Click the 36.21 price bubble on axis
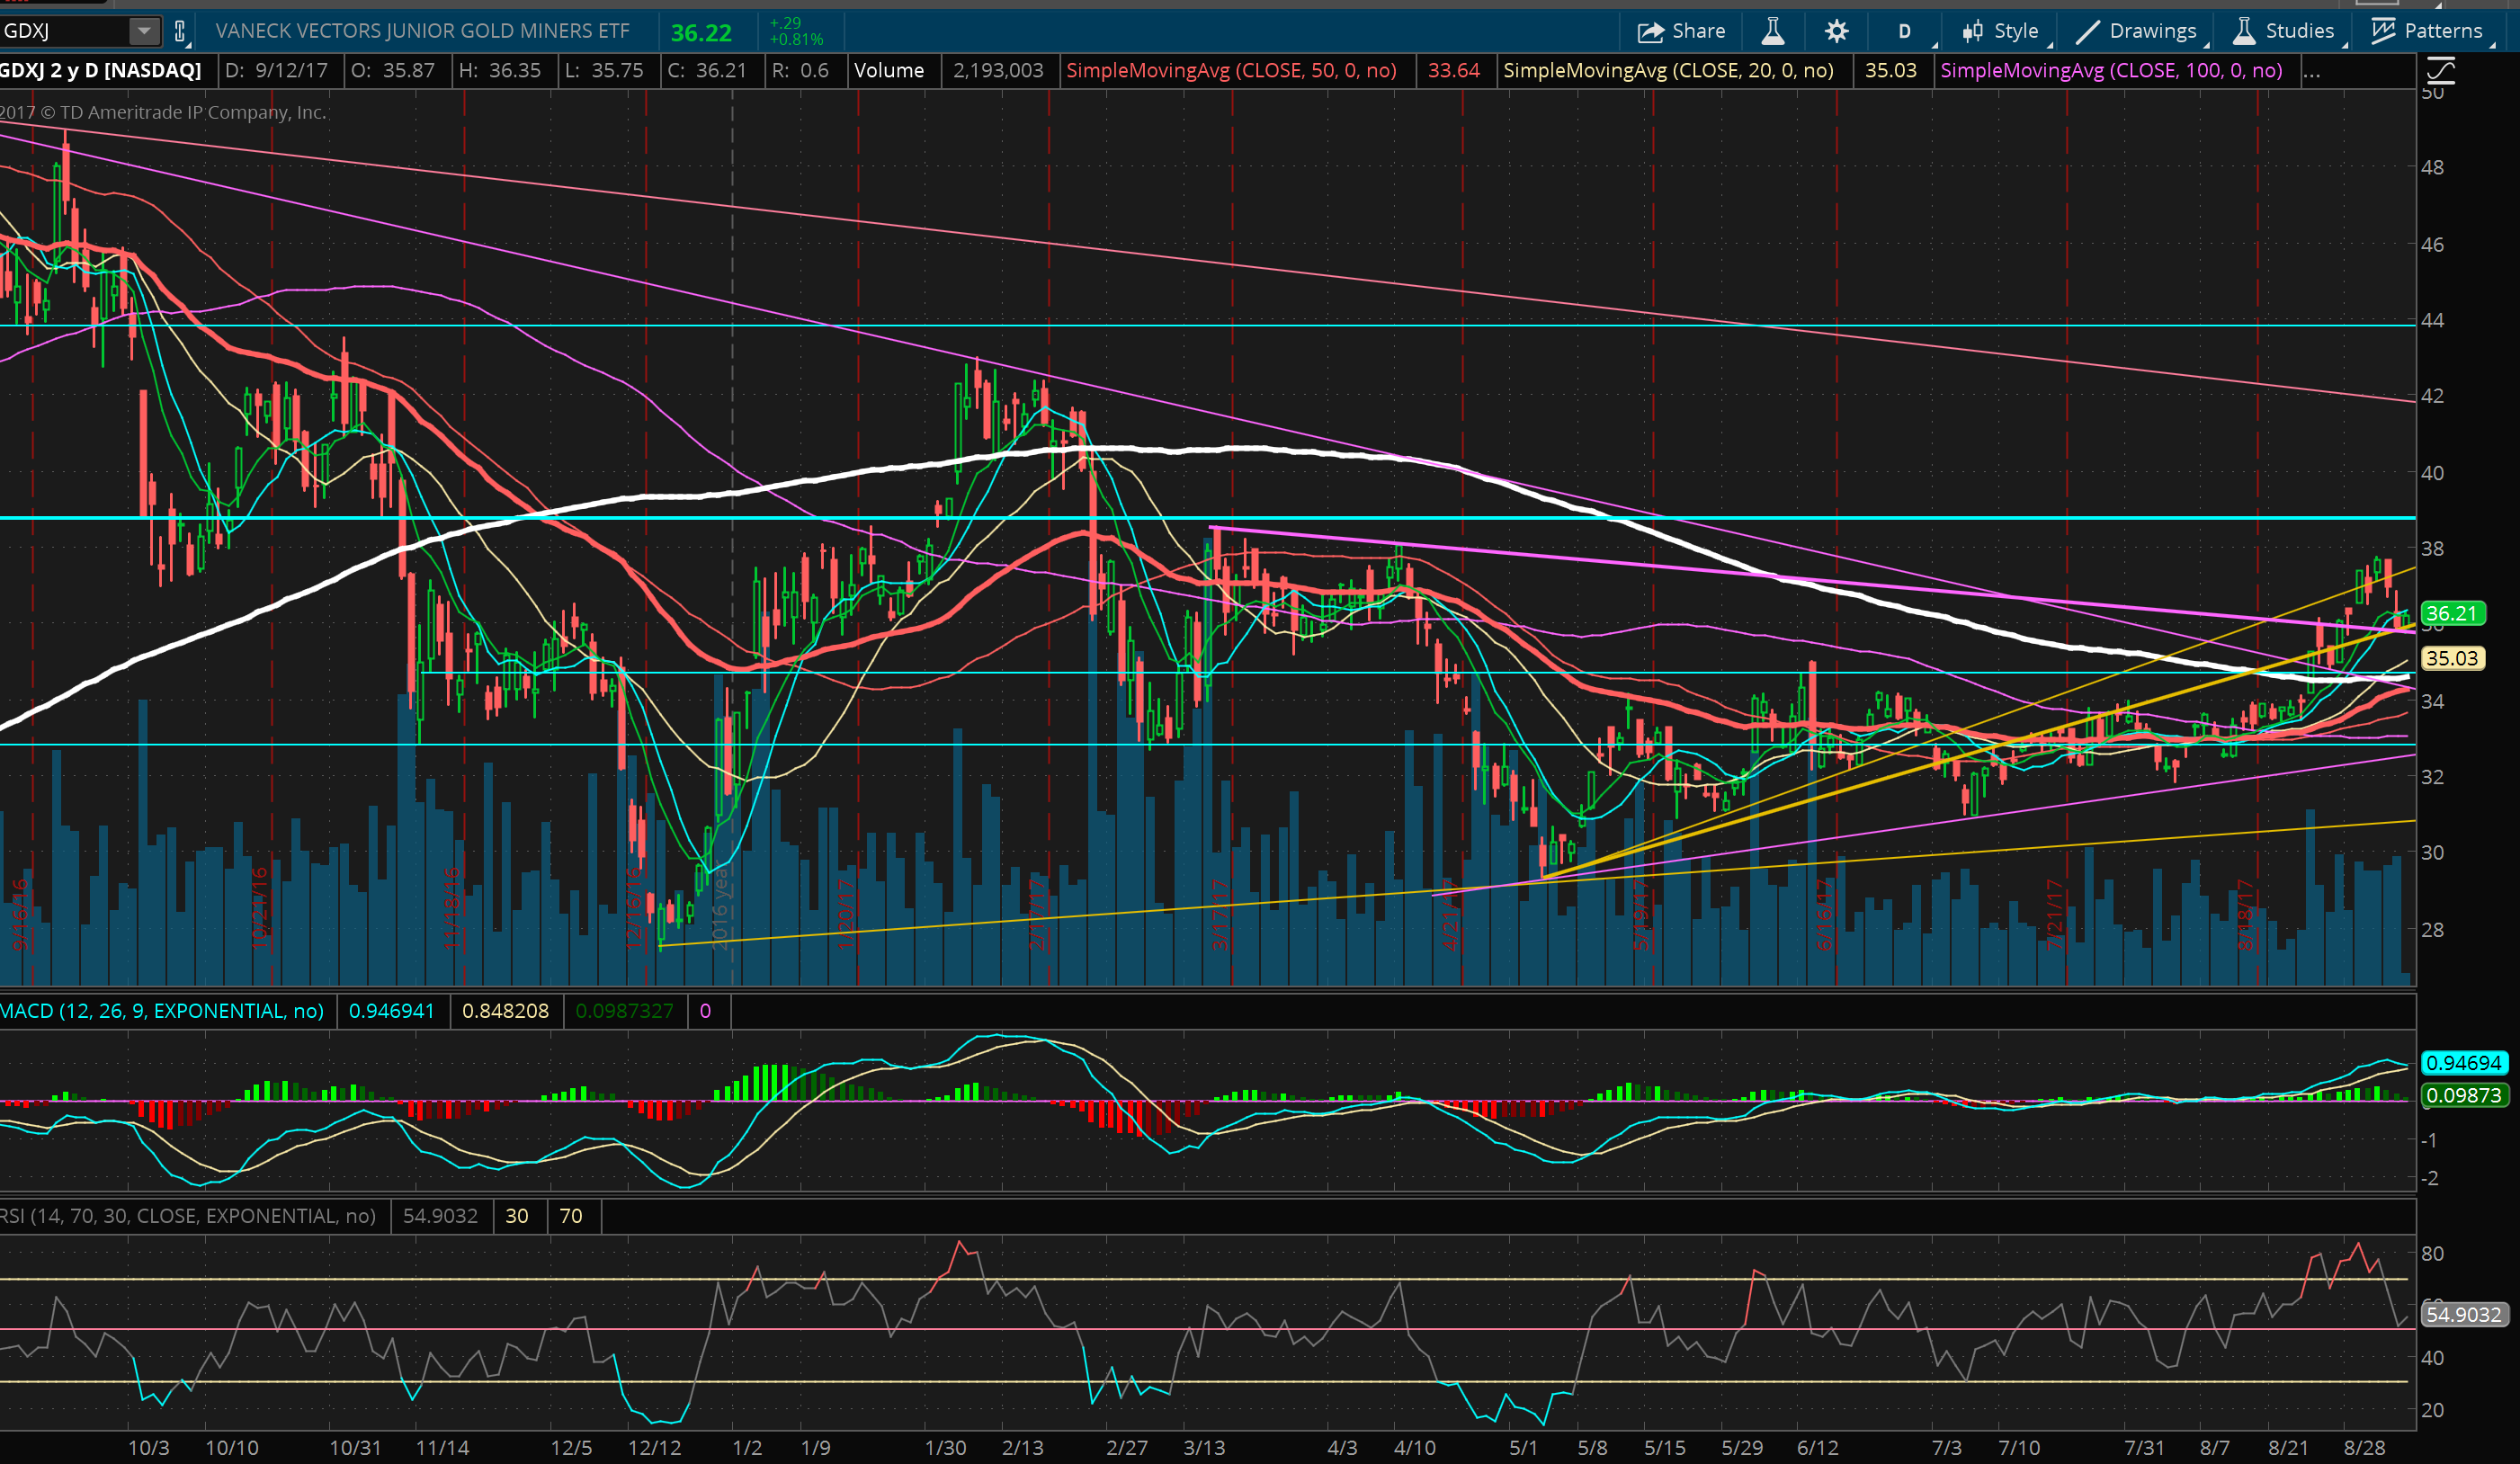The image size is (2520, 1464). tap(2452, 613)
